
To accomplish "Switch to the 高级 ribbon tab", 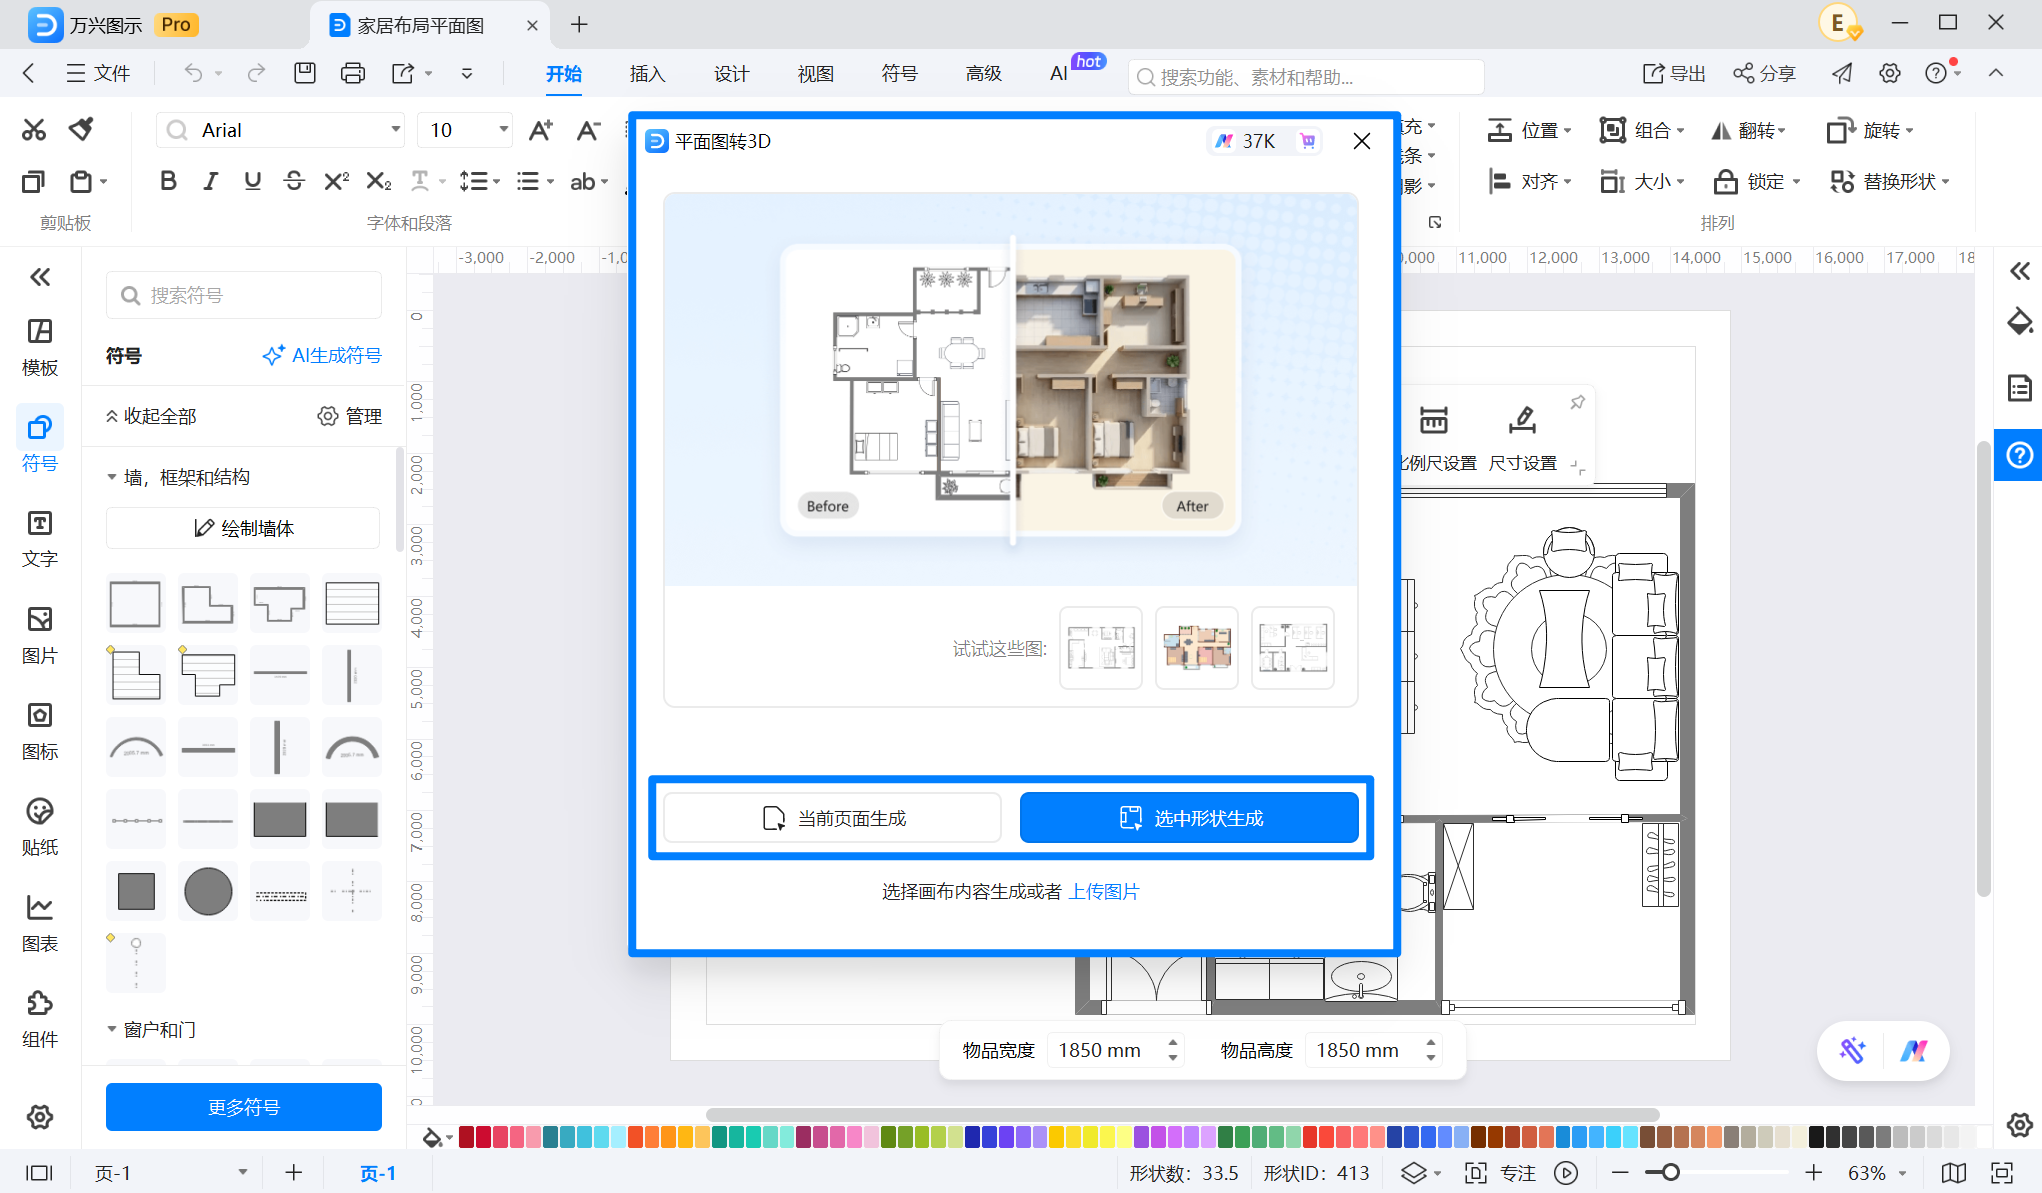I will pos(983,73).
